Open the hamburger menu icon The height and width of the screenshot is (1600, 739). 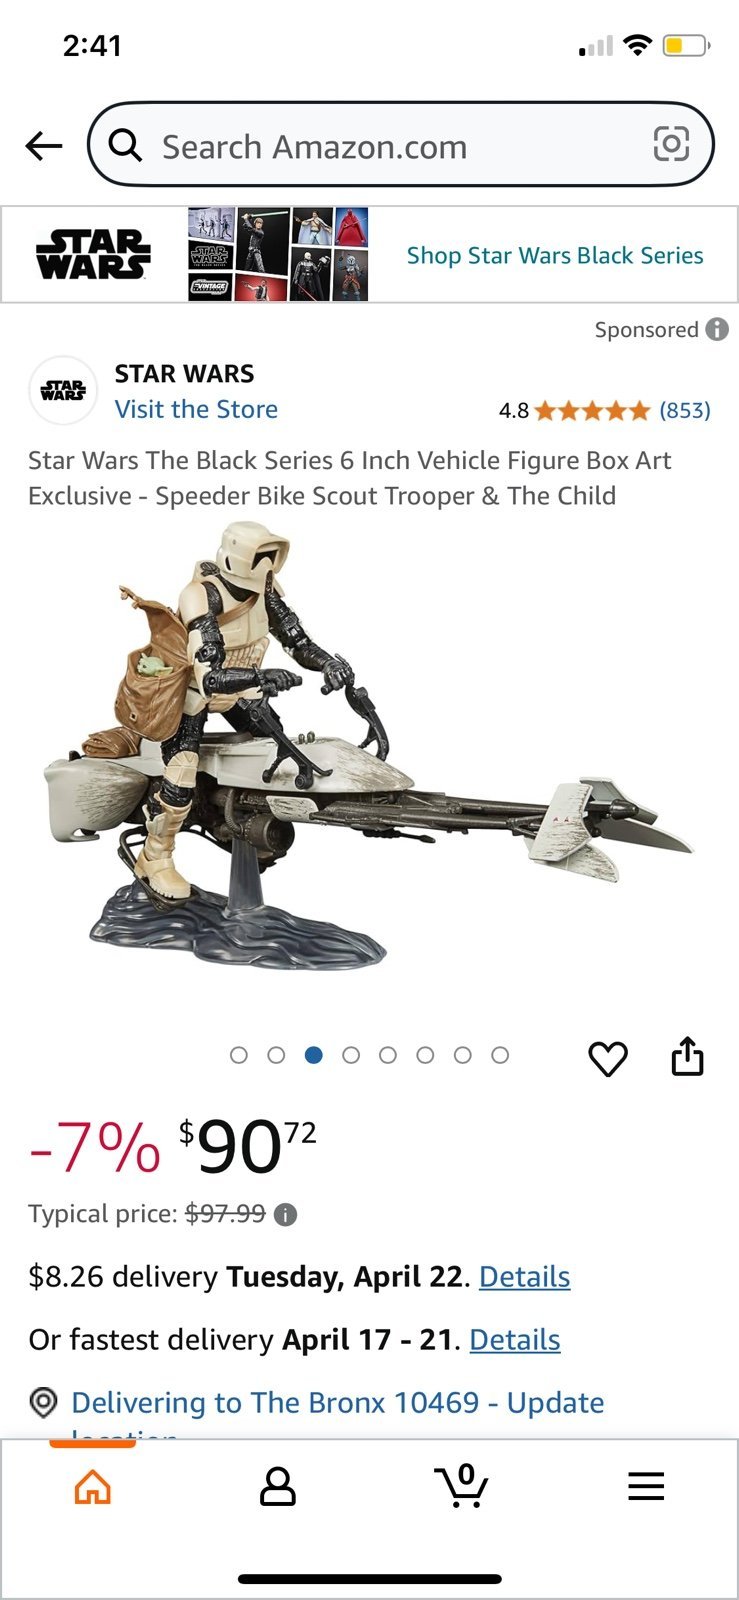(x=646, y=1487)
